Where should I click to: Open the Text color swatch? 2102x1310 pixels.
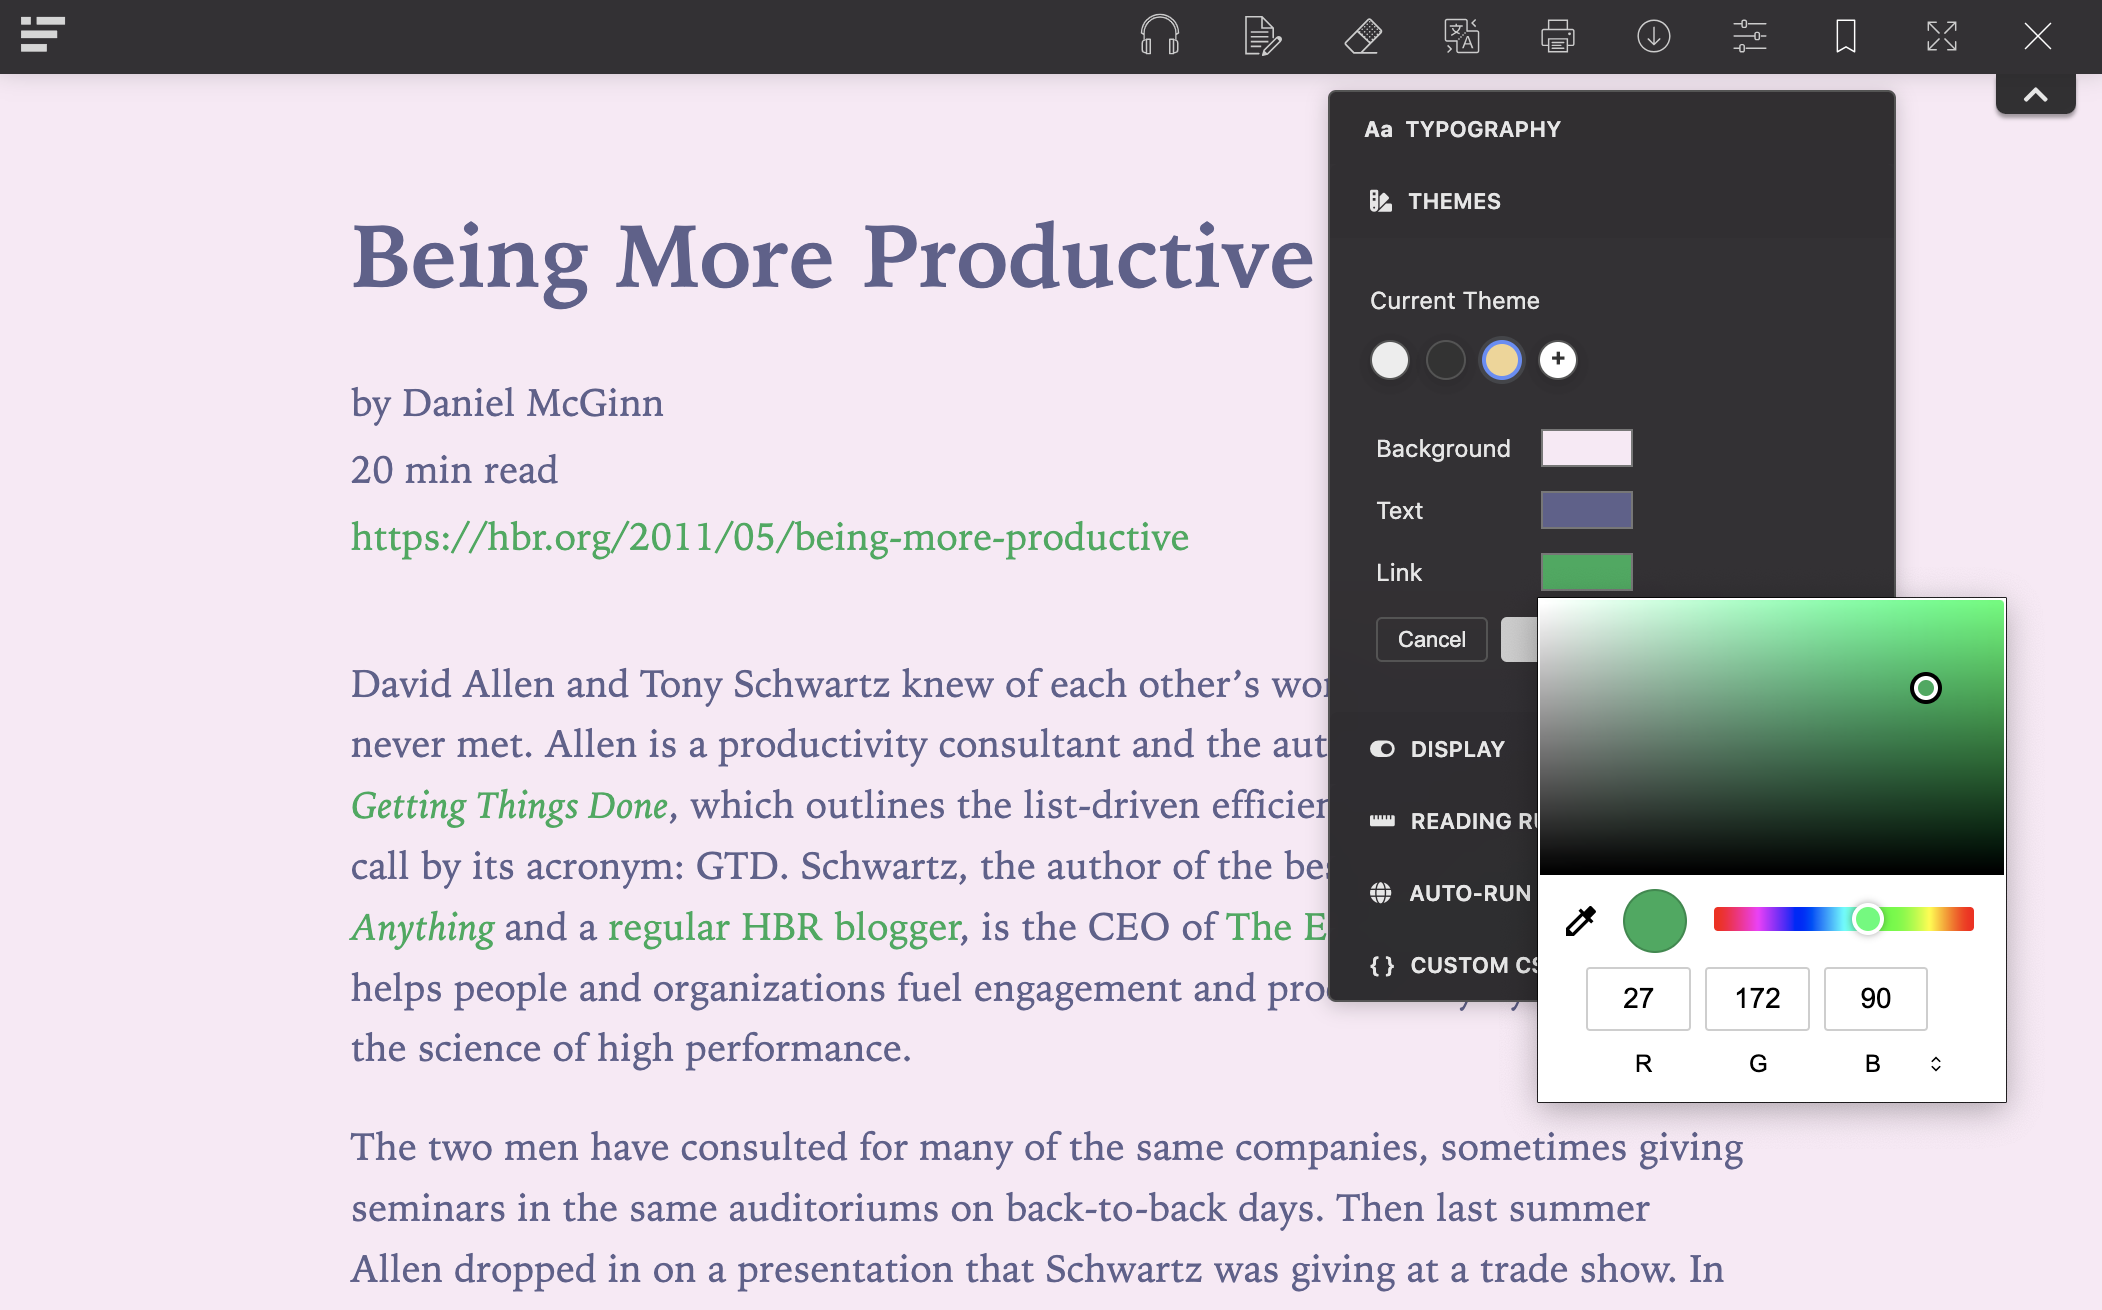tap(1586, 510)
